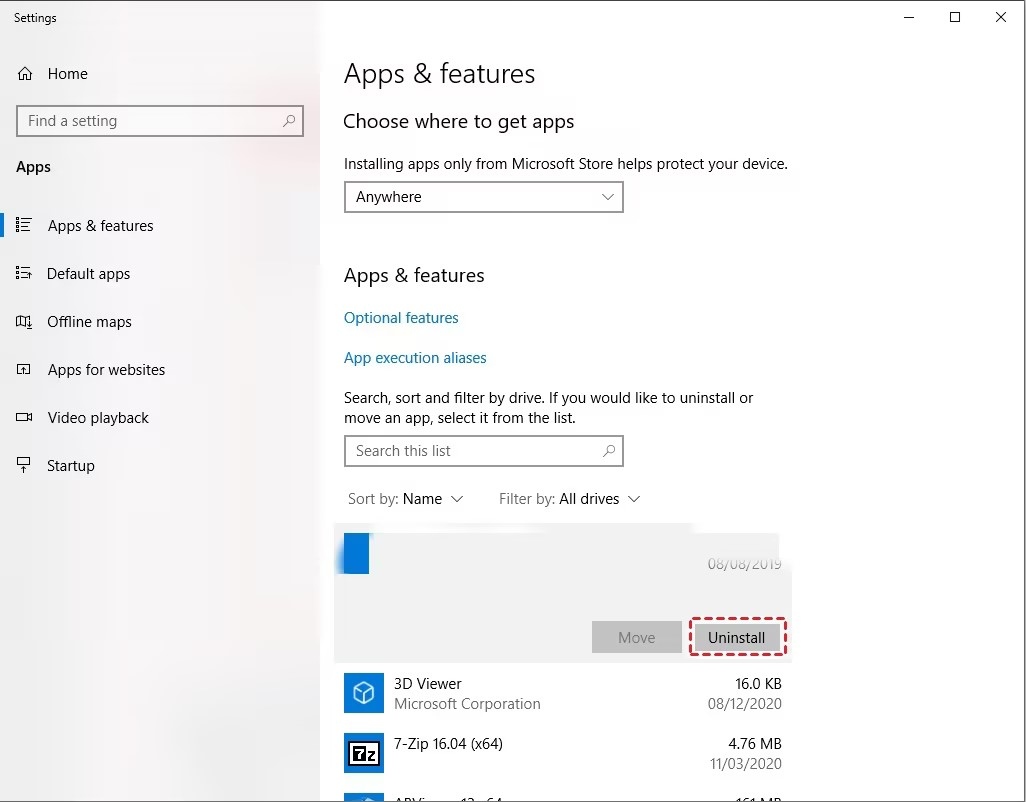The image size is (1026, 802).
Task: Select the 3D Viewer app icon
Action: 364,693
